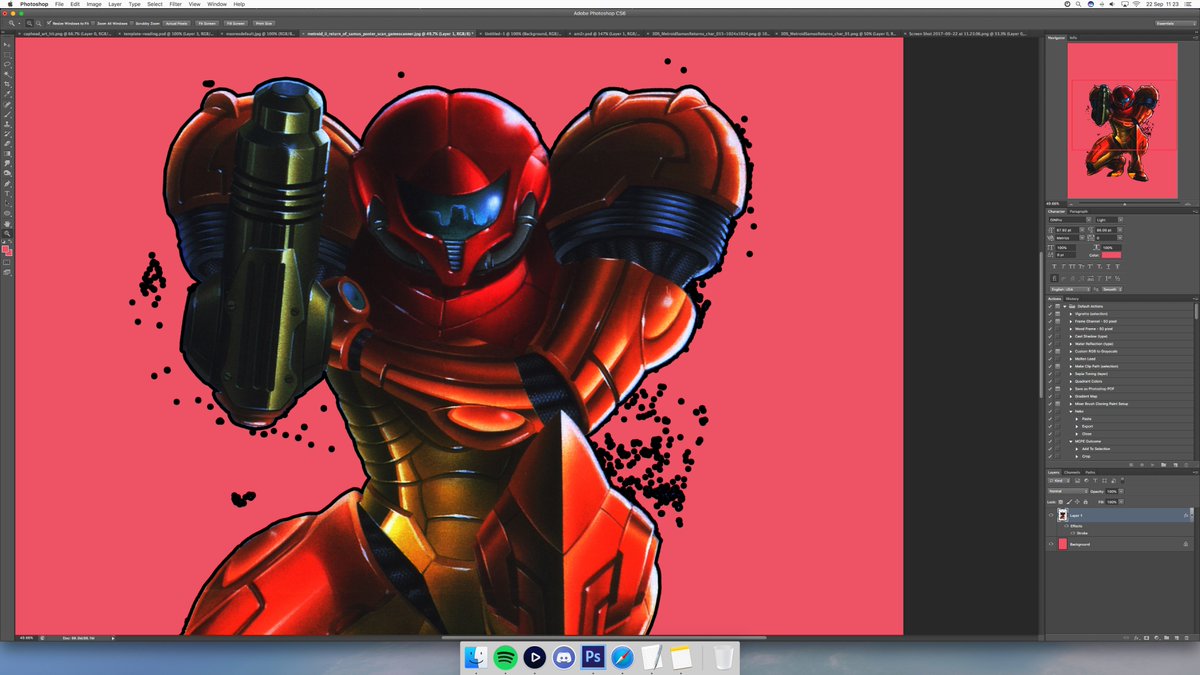Click the Fit Screen button
The image size is (1200, 675).
tap(206, 23)
